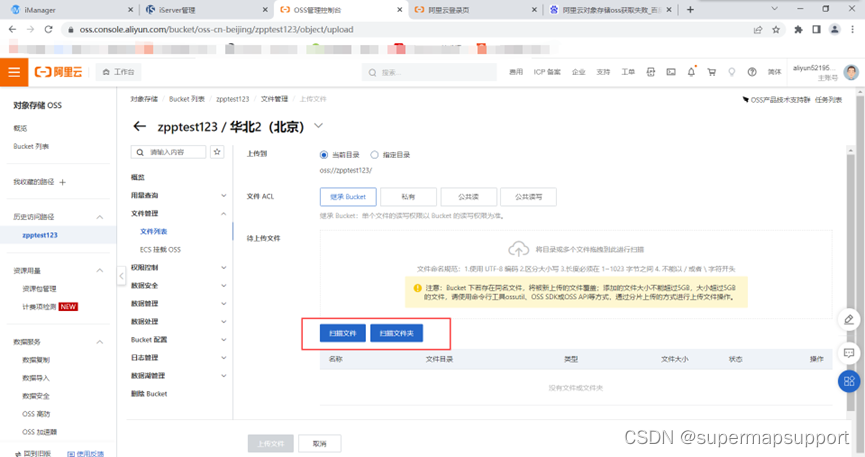865x457 pixels.
Task: Click the cloud upload drop area icon
Action: tap(519, 249)
